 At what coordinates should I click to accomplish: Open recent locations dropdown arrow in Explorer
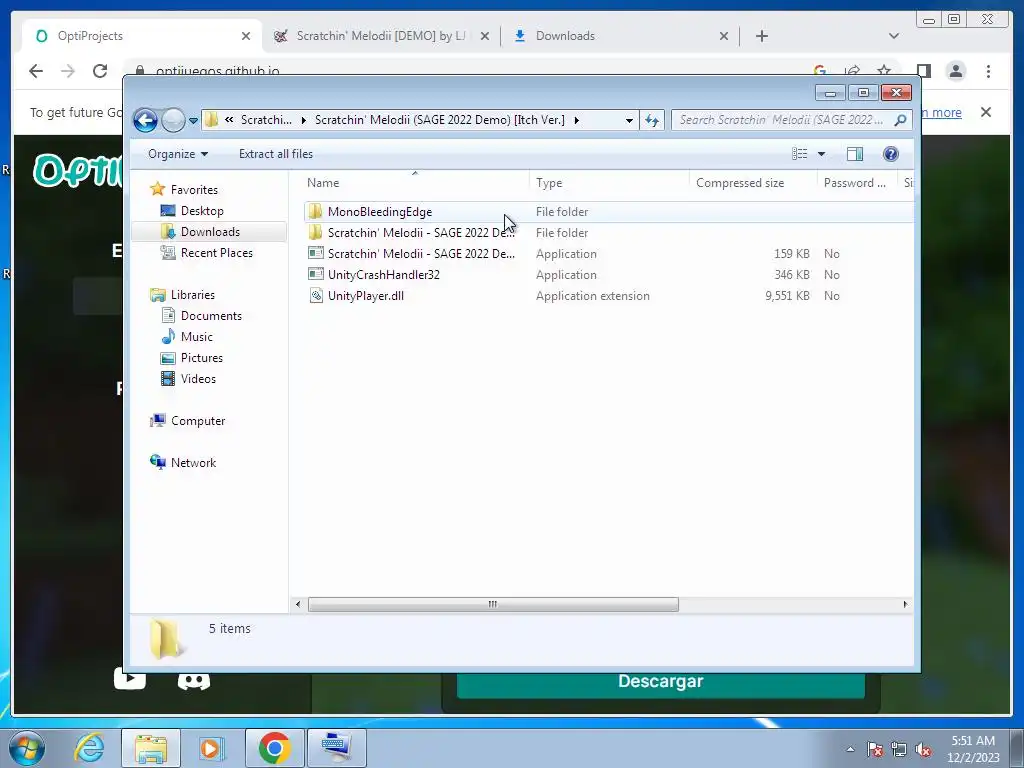pos(193,120)
